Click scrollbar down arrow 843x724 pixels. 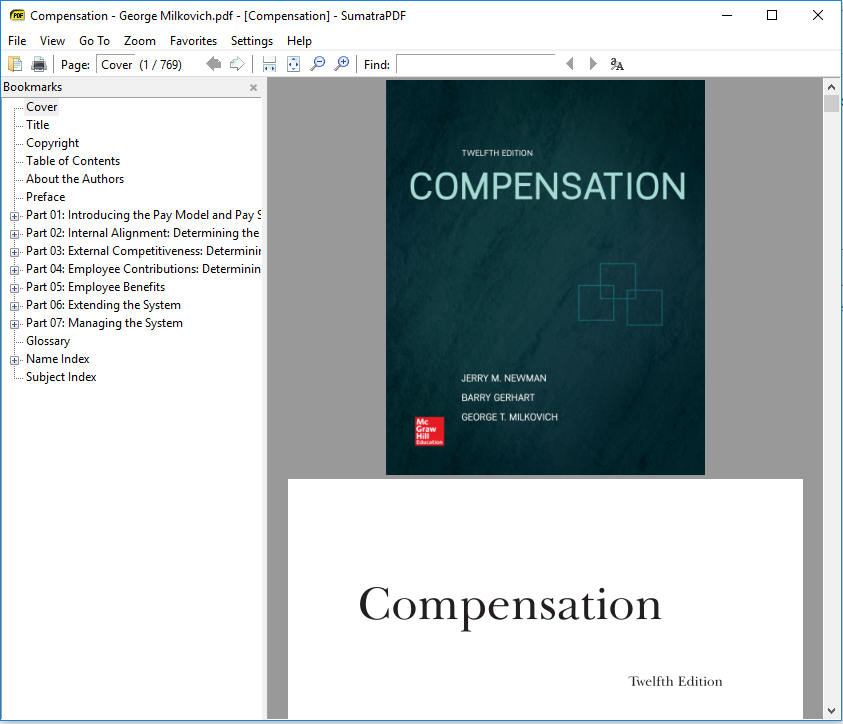(x=831, y=711)
